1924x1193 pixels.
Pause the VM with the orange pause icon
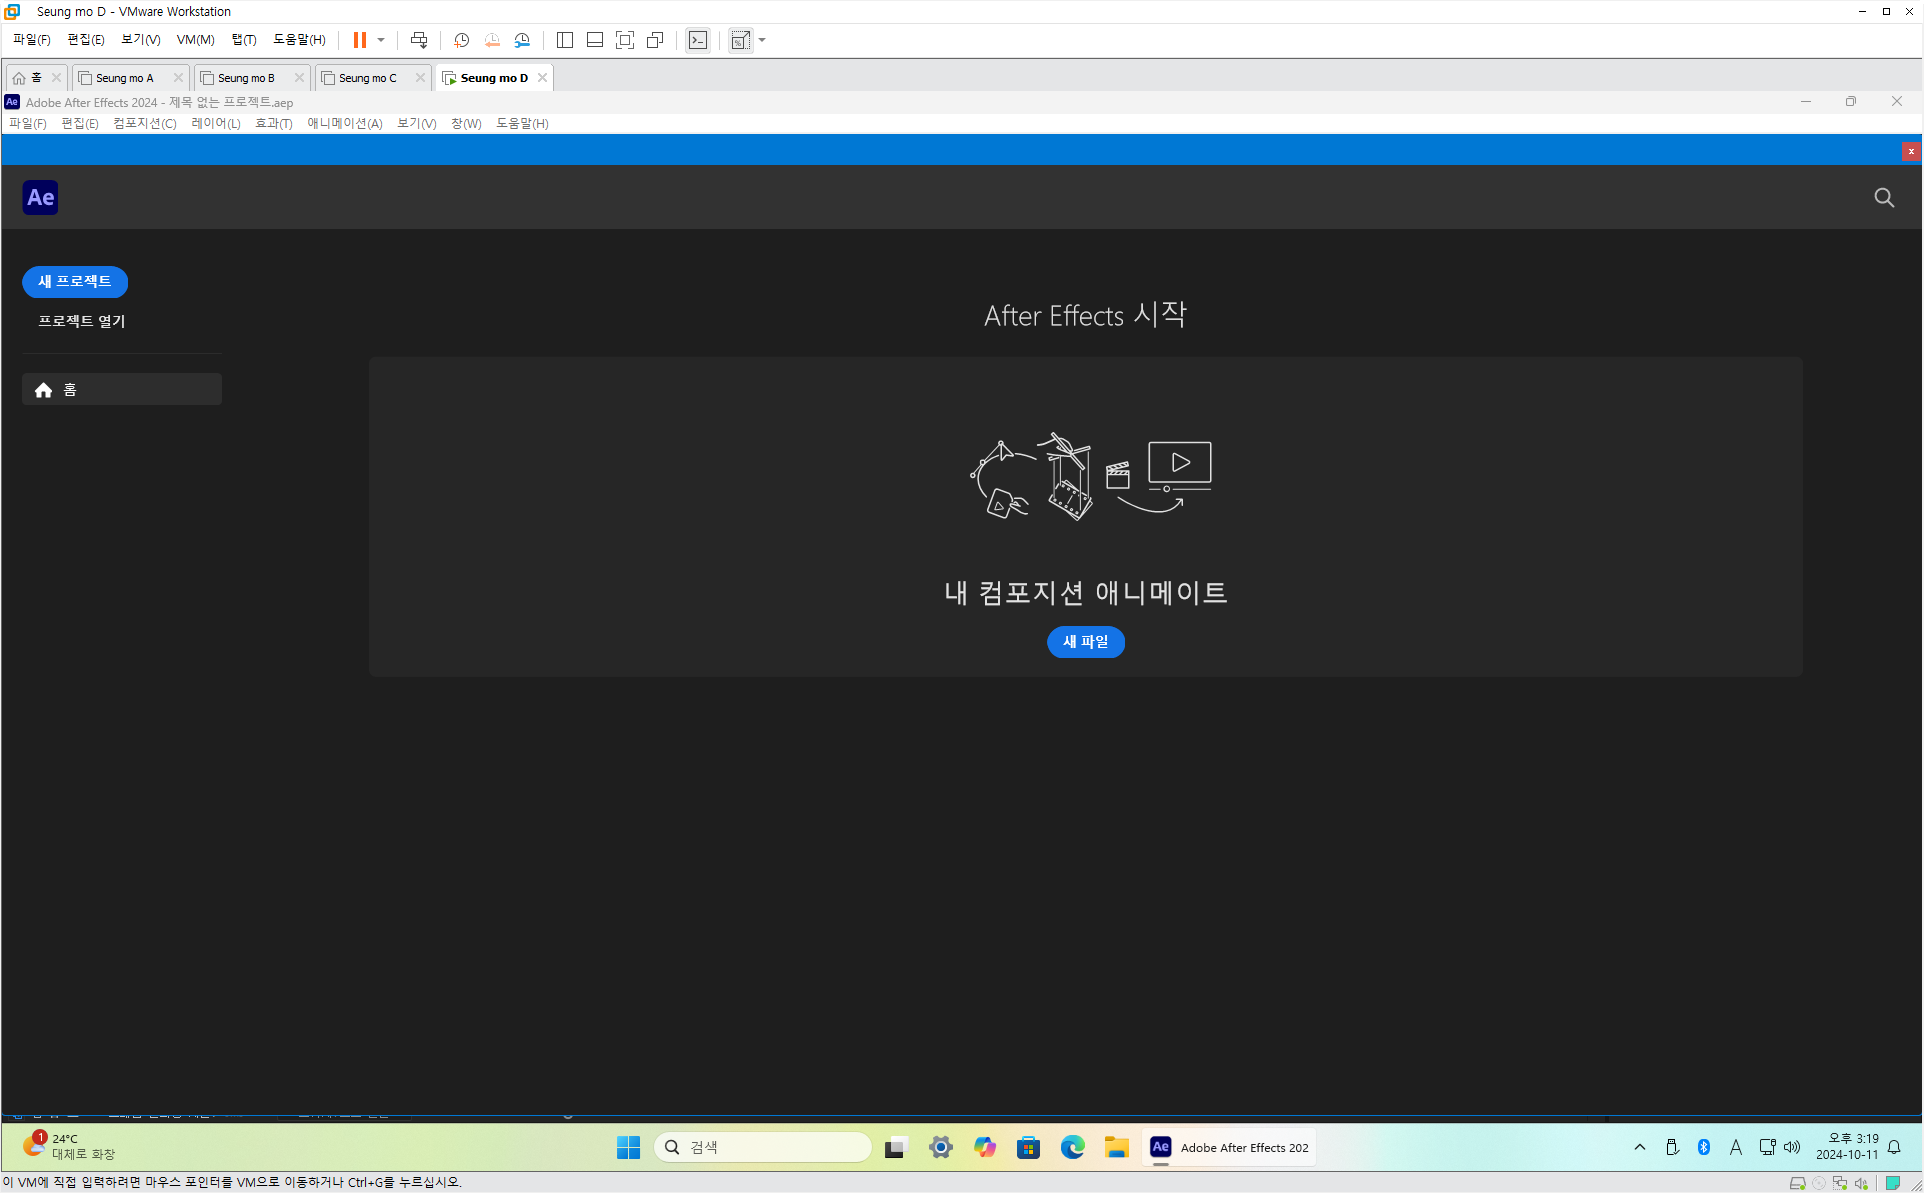click(x=359, y=40)
